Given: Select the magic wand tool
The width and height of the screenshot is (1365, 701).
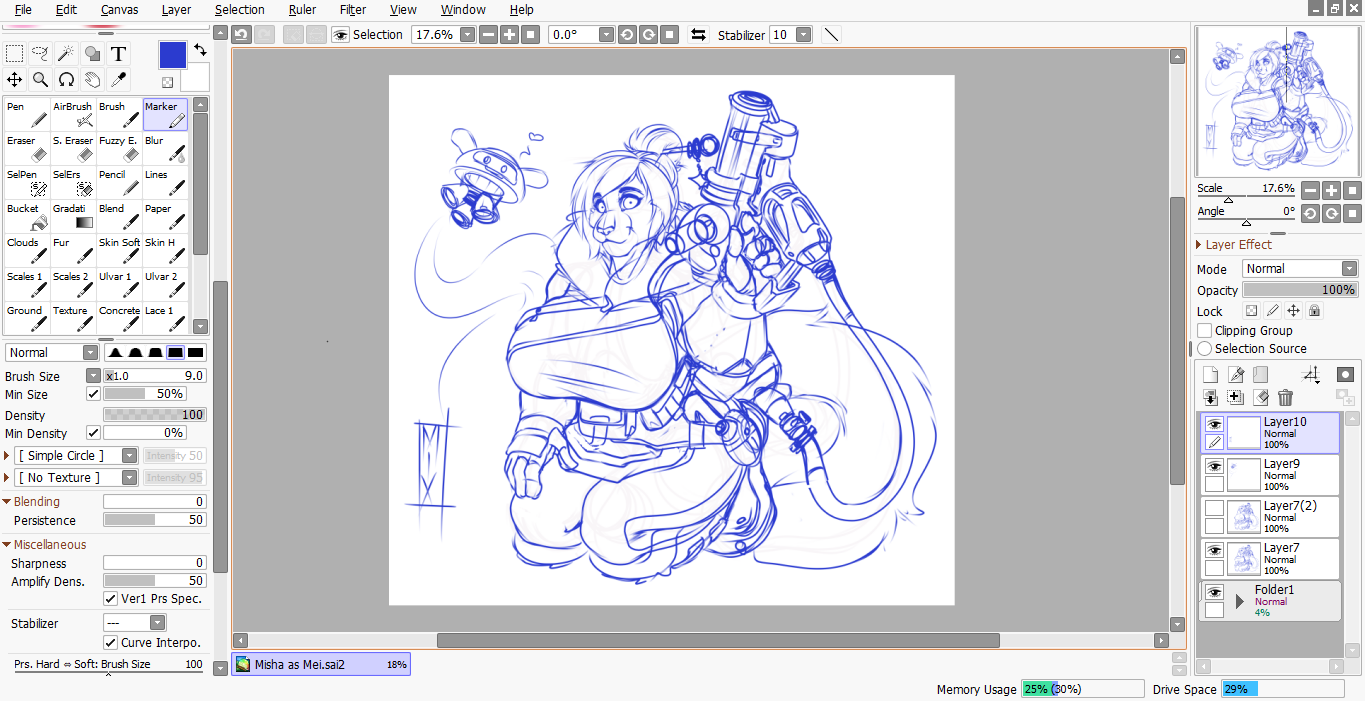Looking at the screenshot, I should click(66, 54).
